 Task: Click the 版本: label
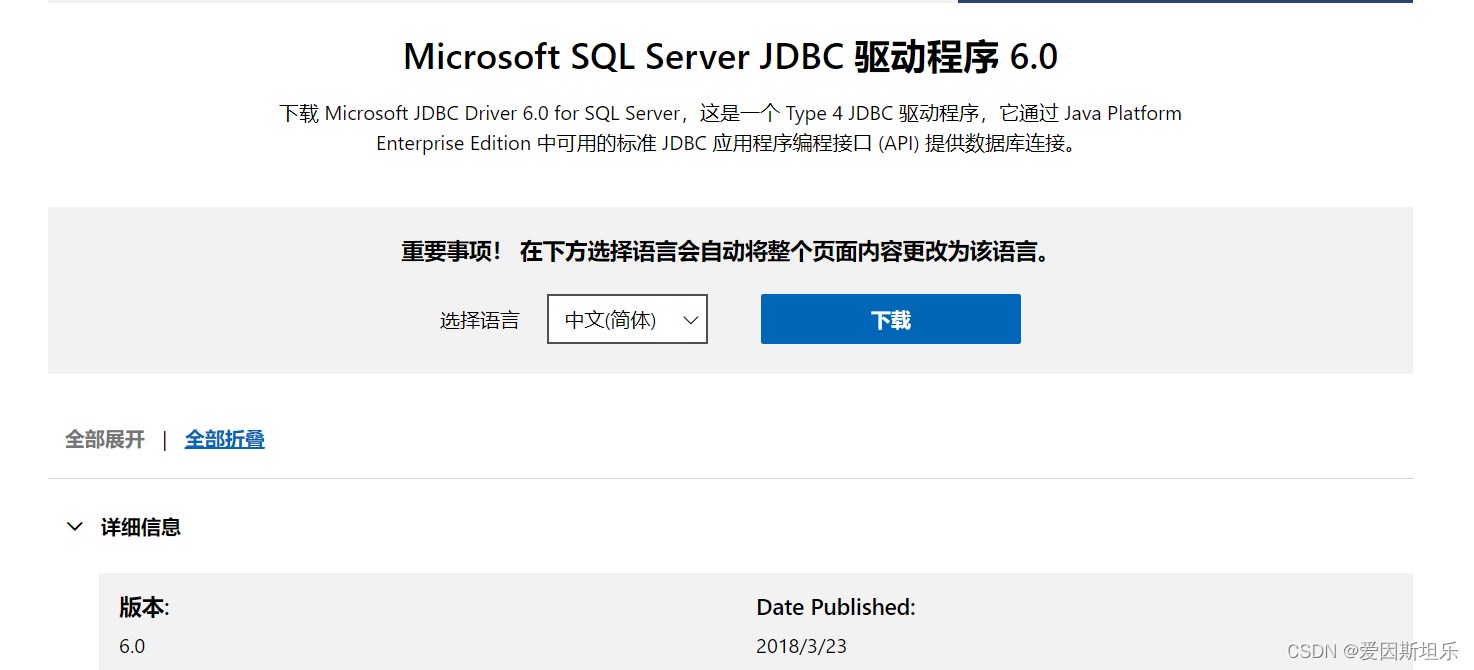coord(144,607)
